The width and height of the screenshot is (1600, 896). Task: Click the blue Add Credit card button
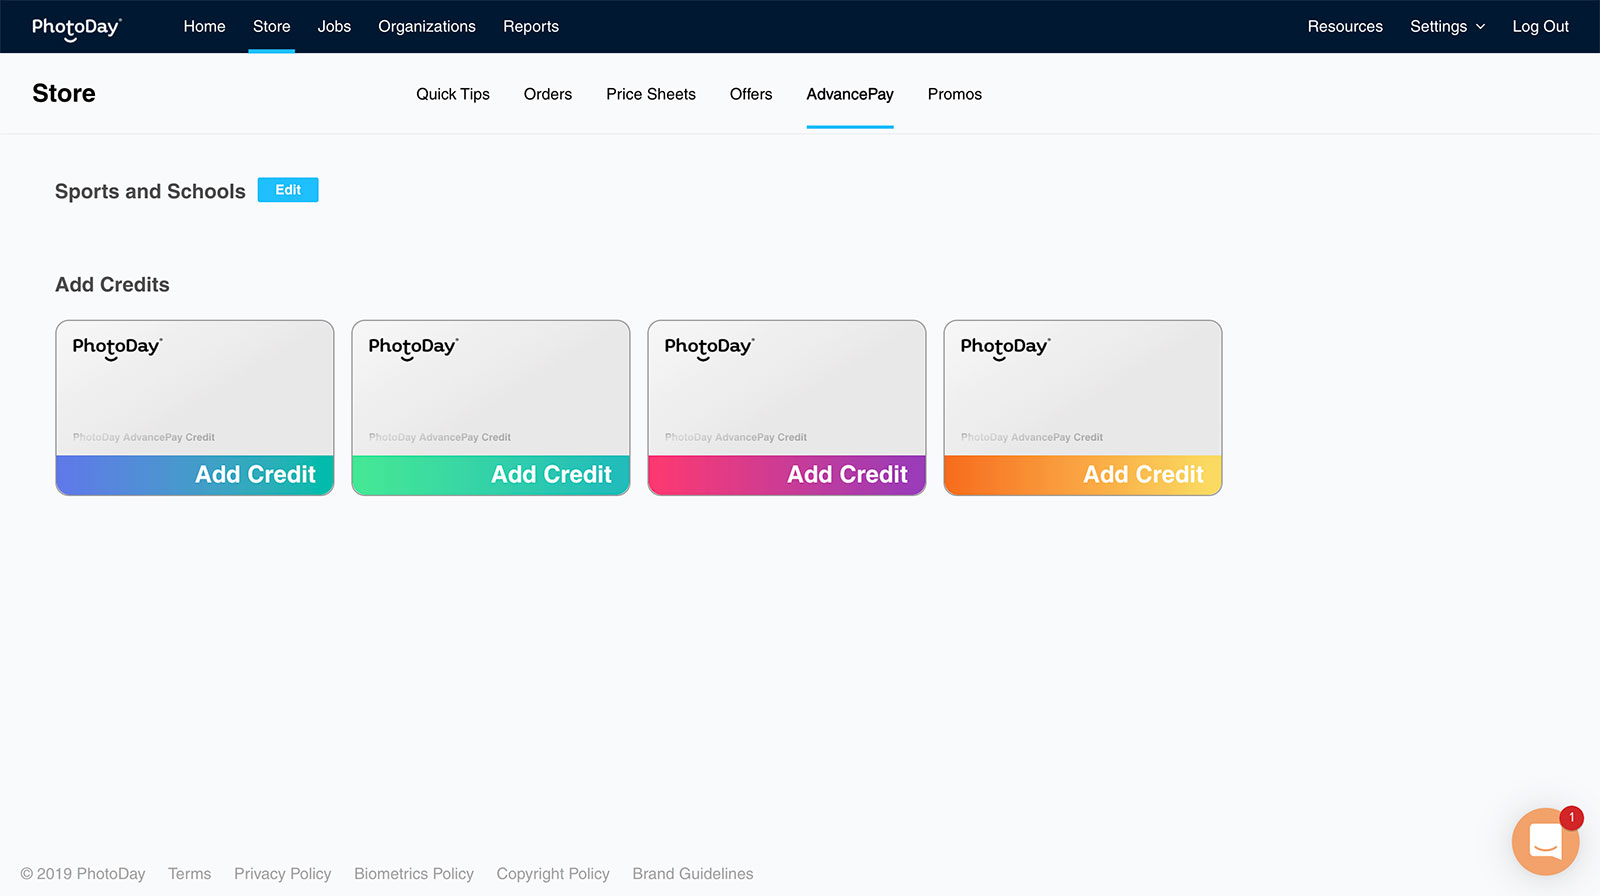click(x=195, y=475)
